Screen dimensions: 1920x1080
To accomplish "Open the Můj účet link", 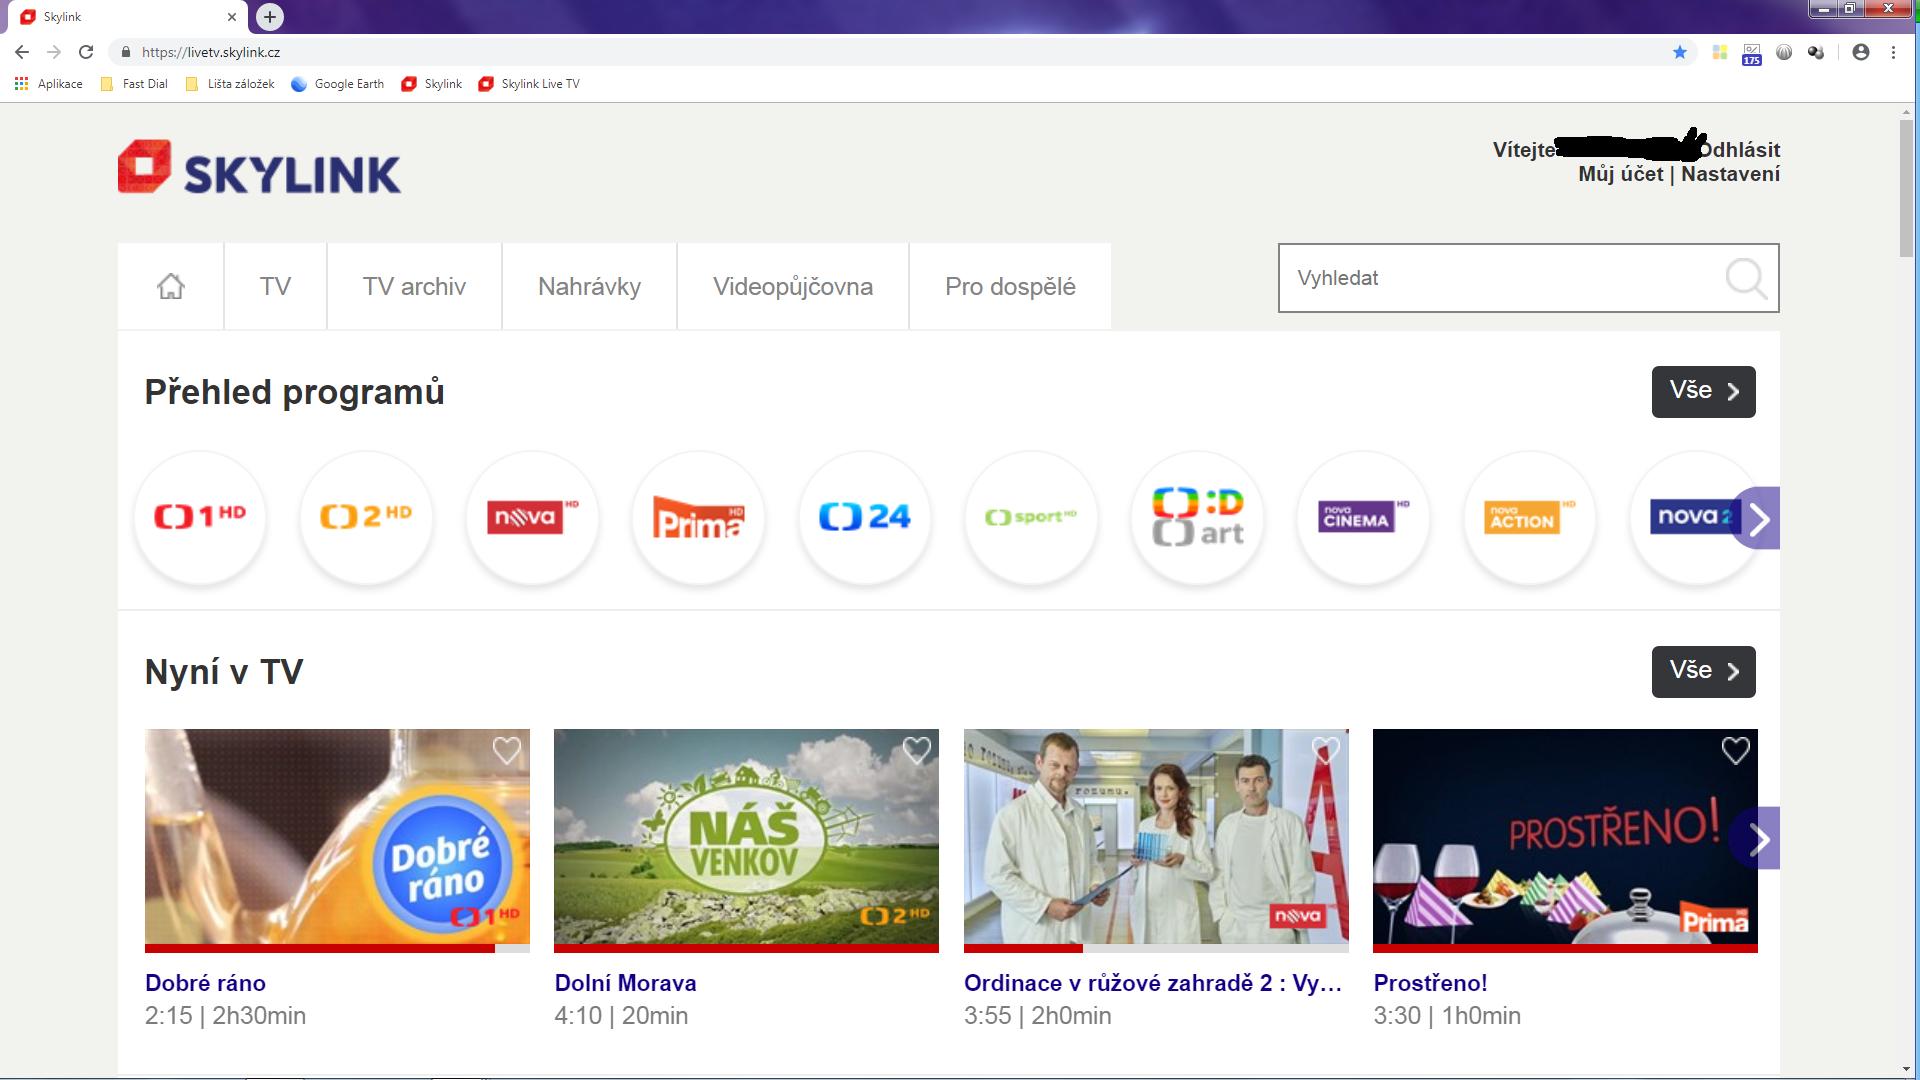I will point(1620,174).
